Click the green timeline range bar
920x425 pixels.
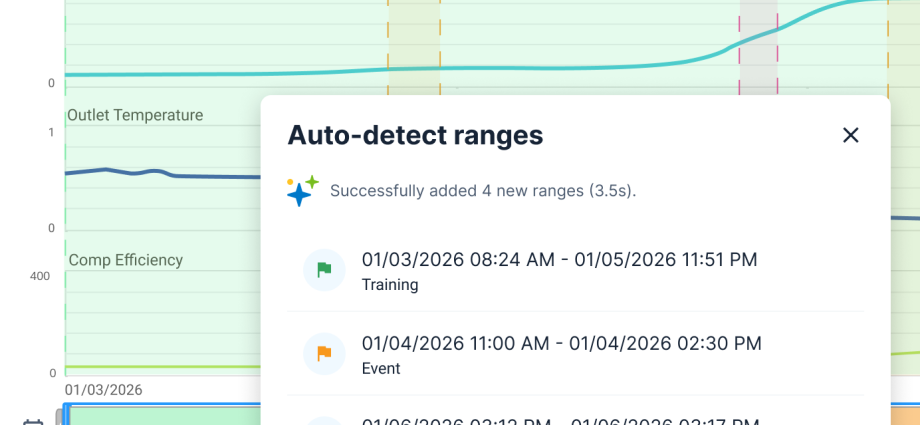[x=160, y=415]
